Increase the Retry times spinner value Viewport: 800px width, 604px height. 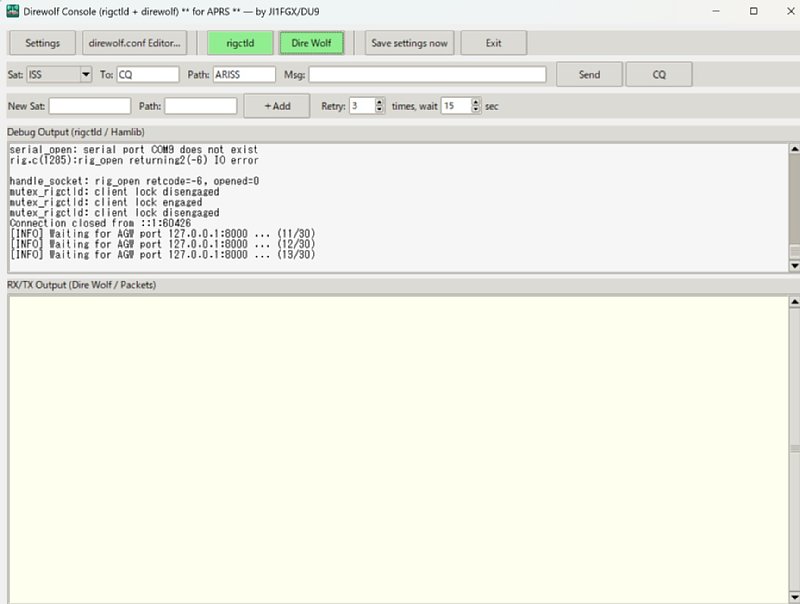[x=380, y=102]
